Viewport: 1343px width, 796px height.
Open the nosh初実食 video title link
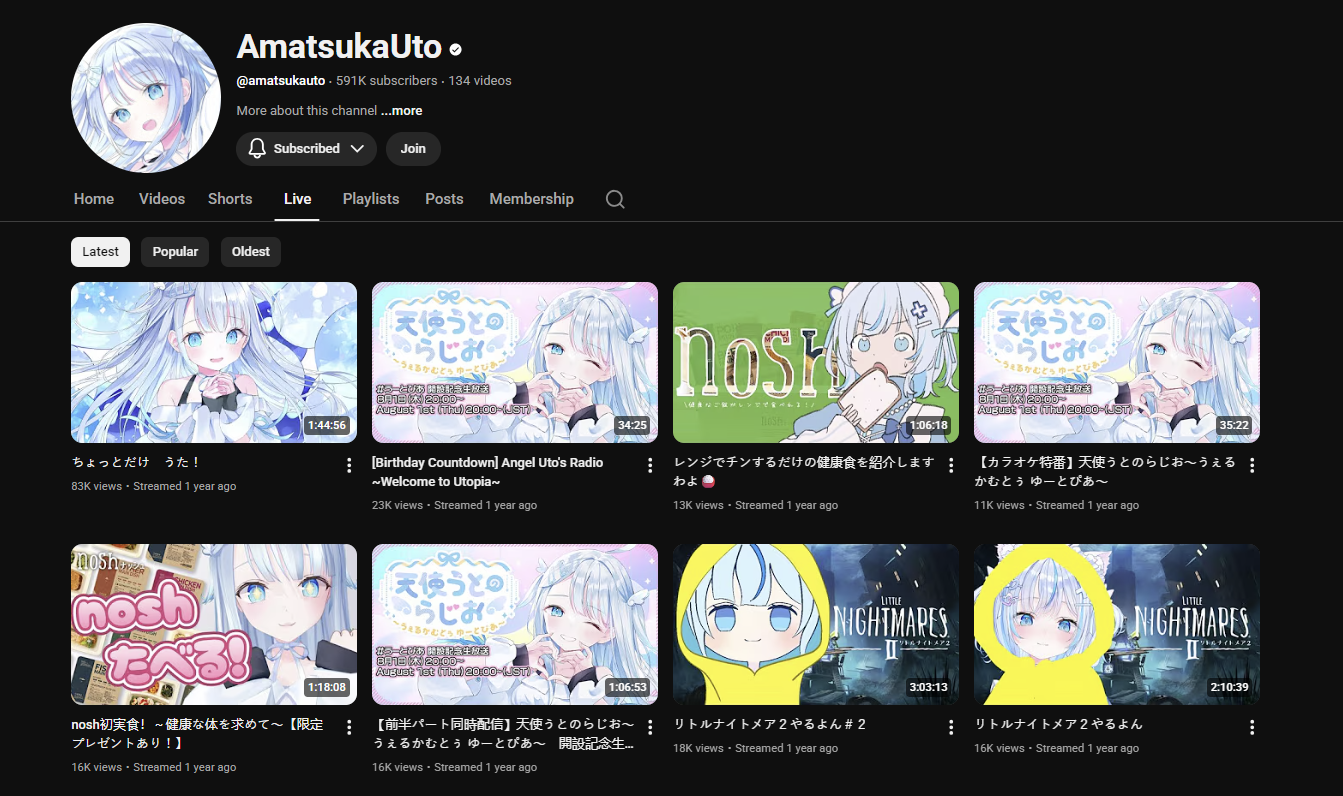(198, 734)
